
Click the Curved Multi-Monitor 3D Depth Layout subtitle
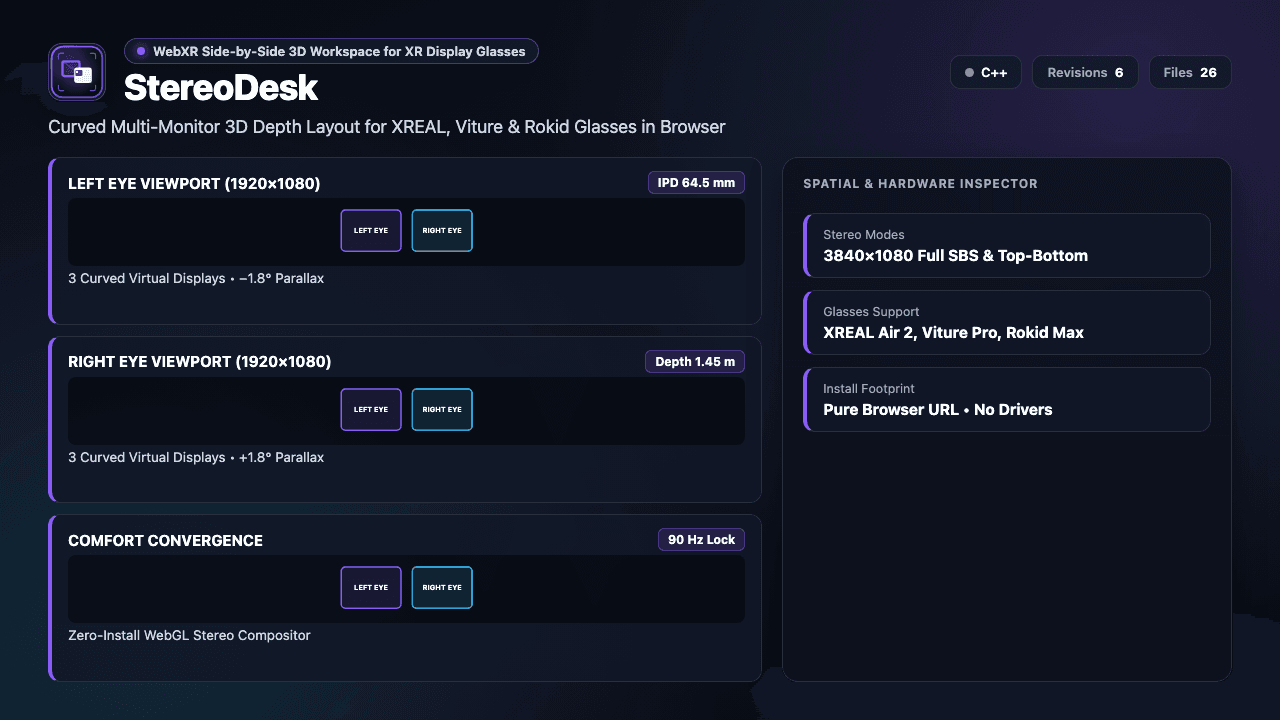pos(387,127)
